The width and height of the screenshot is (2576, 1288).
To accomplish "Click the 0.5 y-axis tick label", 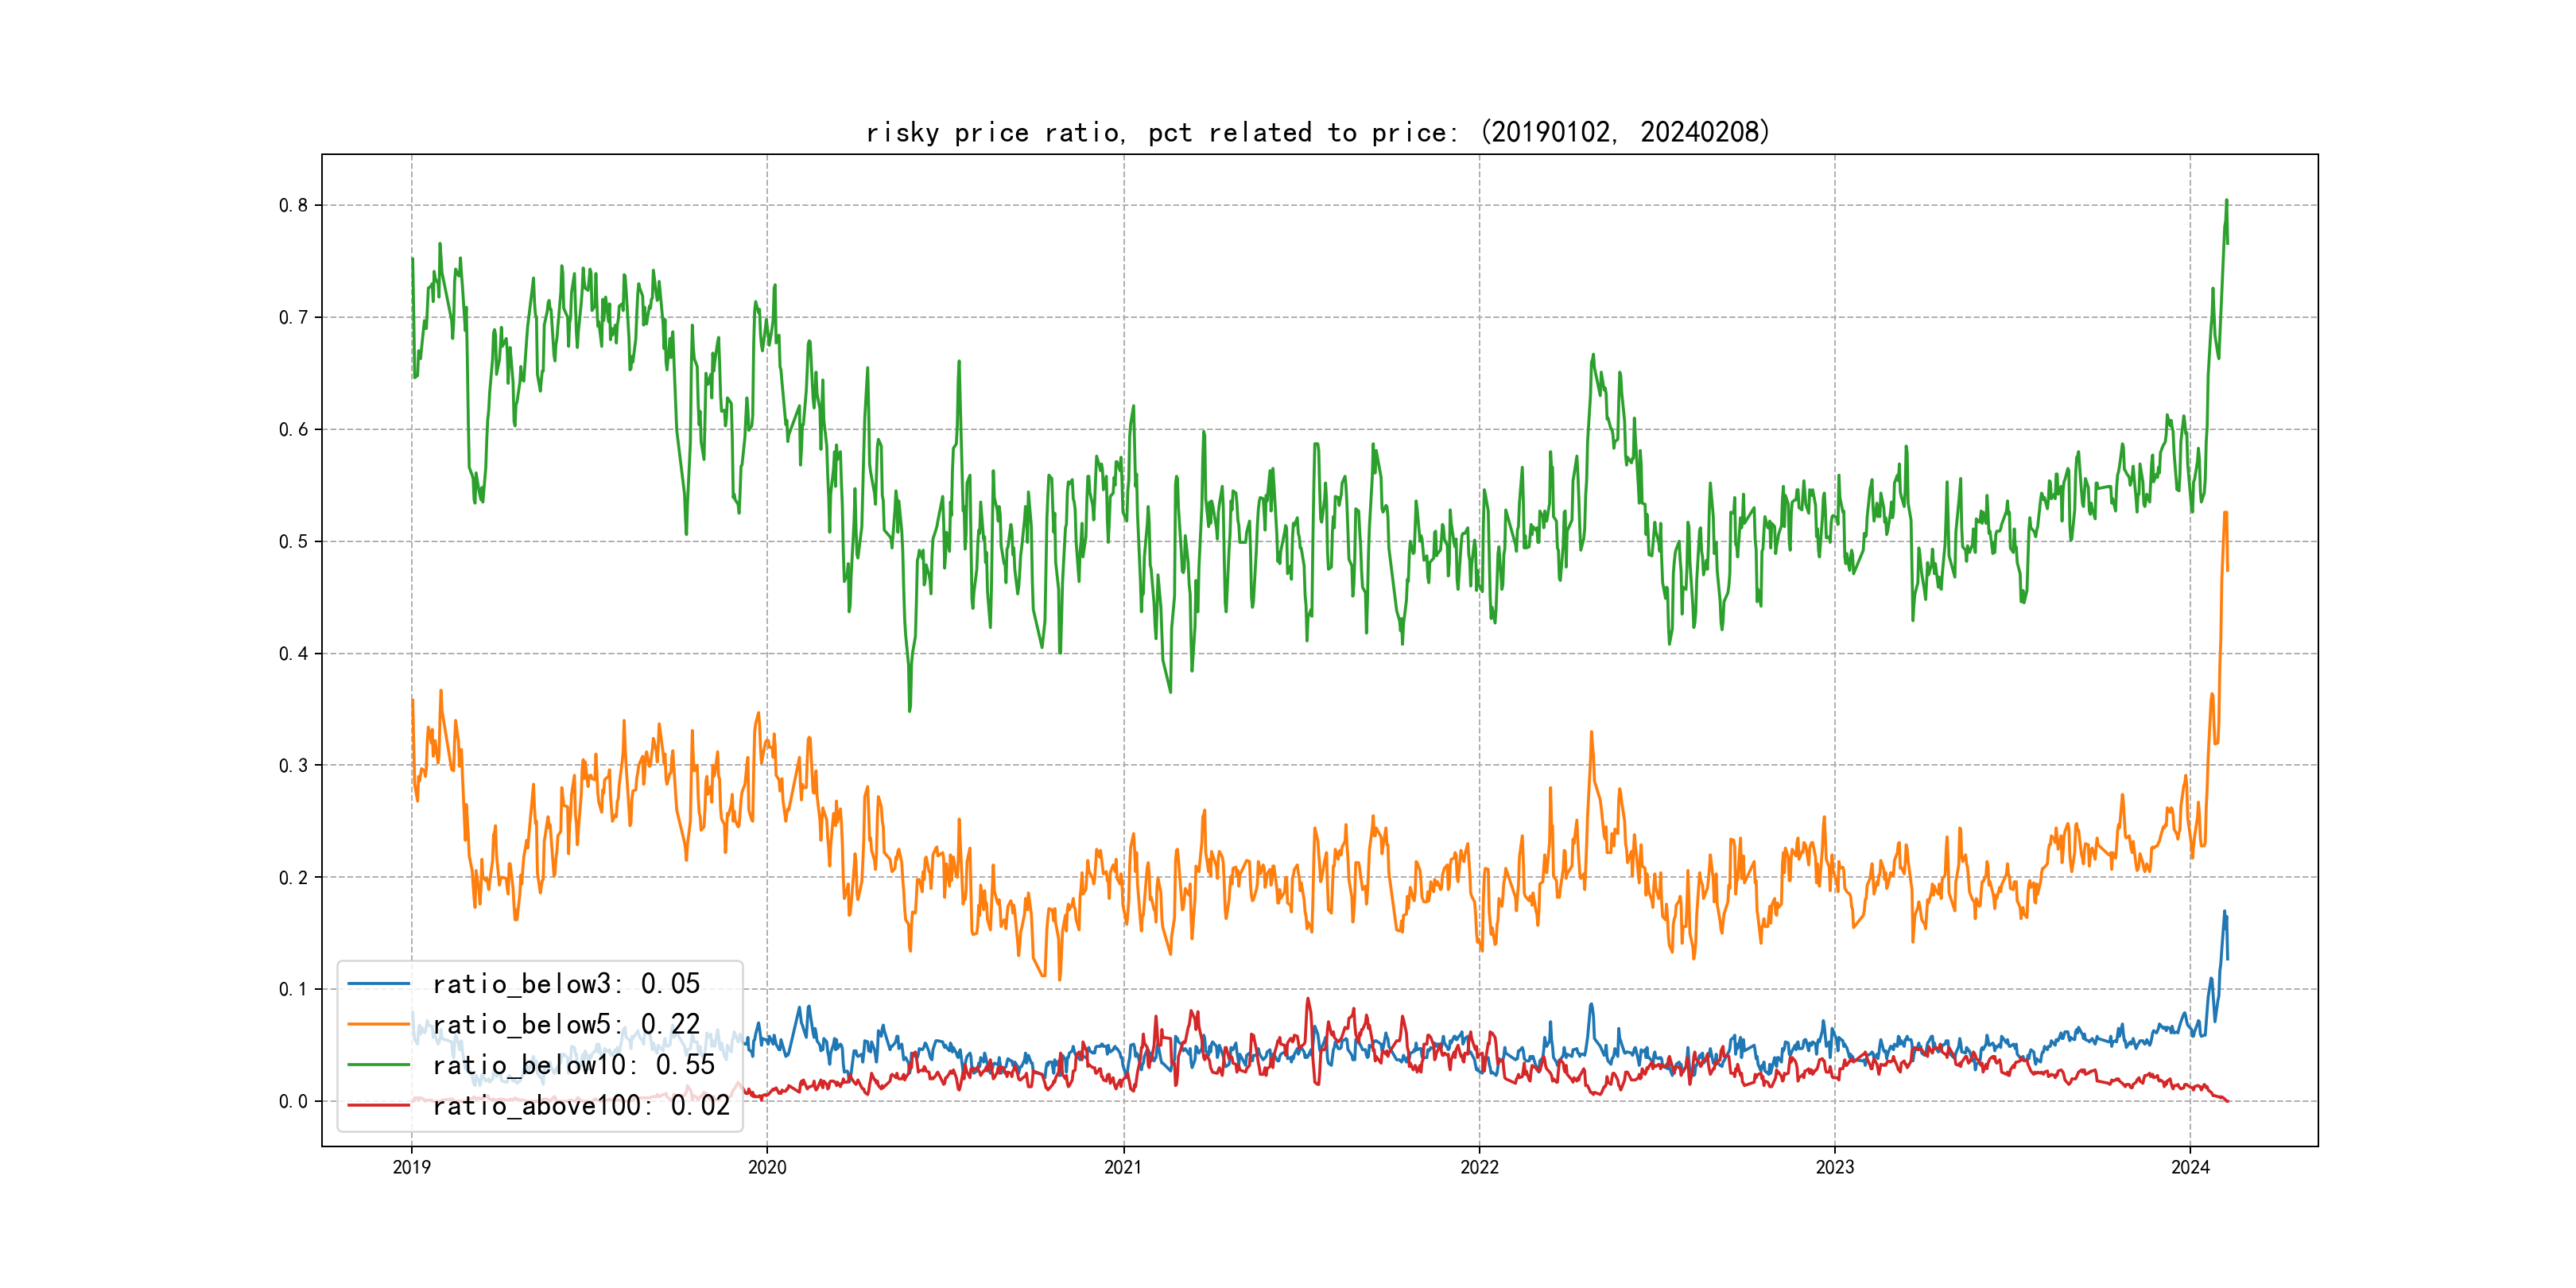I will point(293,541).
